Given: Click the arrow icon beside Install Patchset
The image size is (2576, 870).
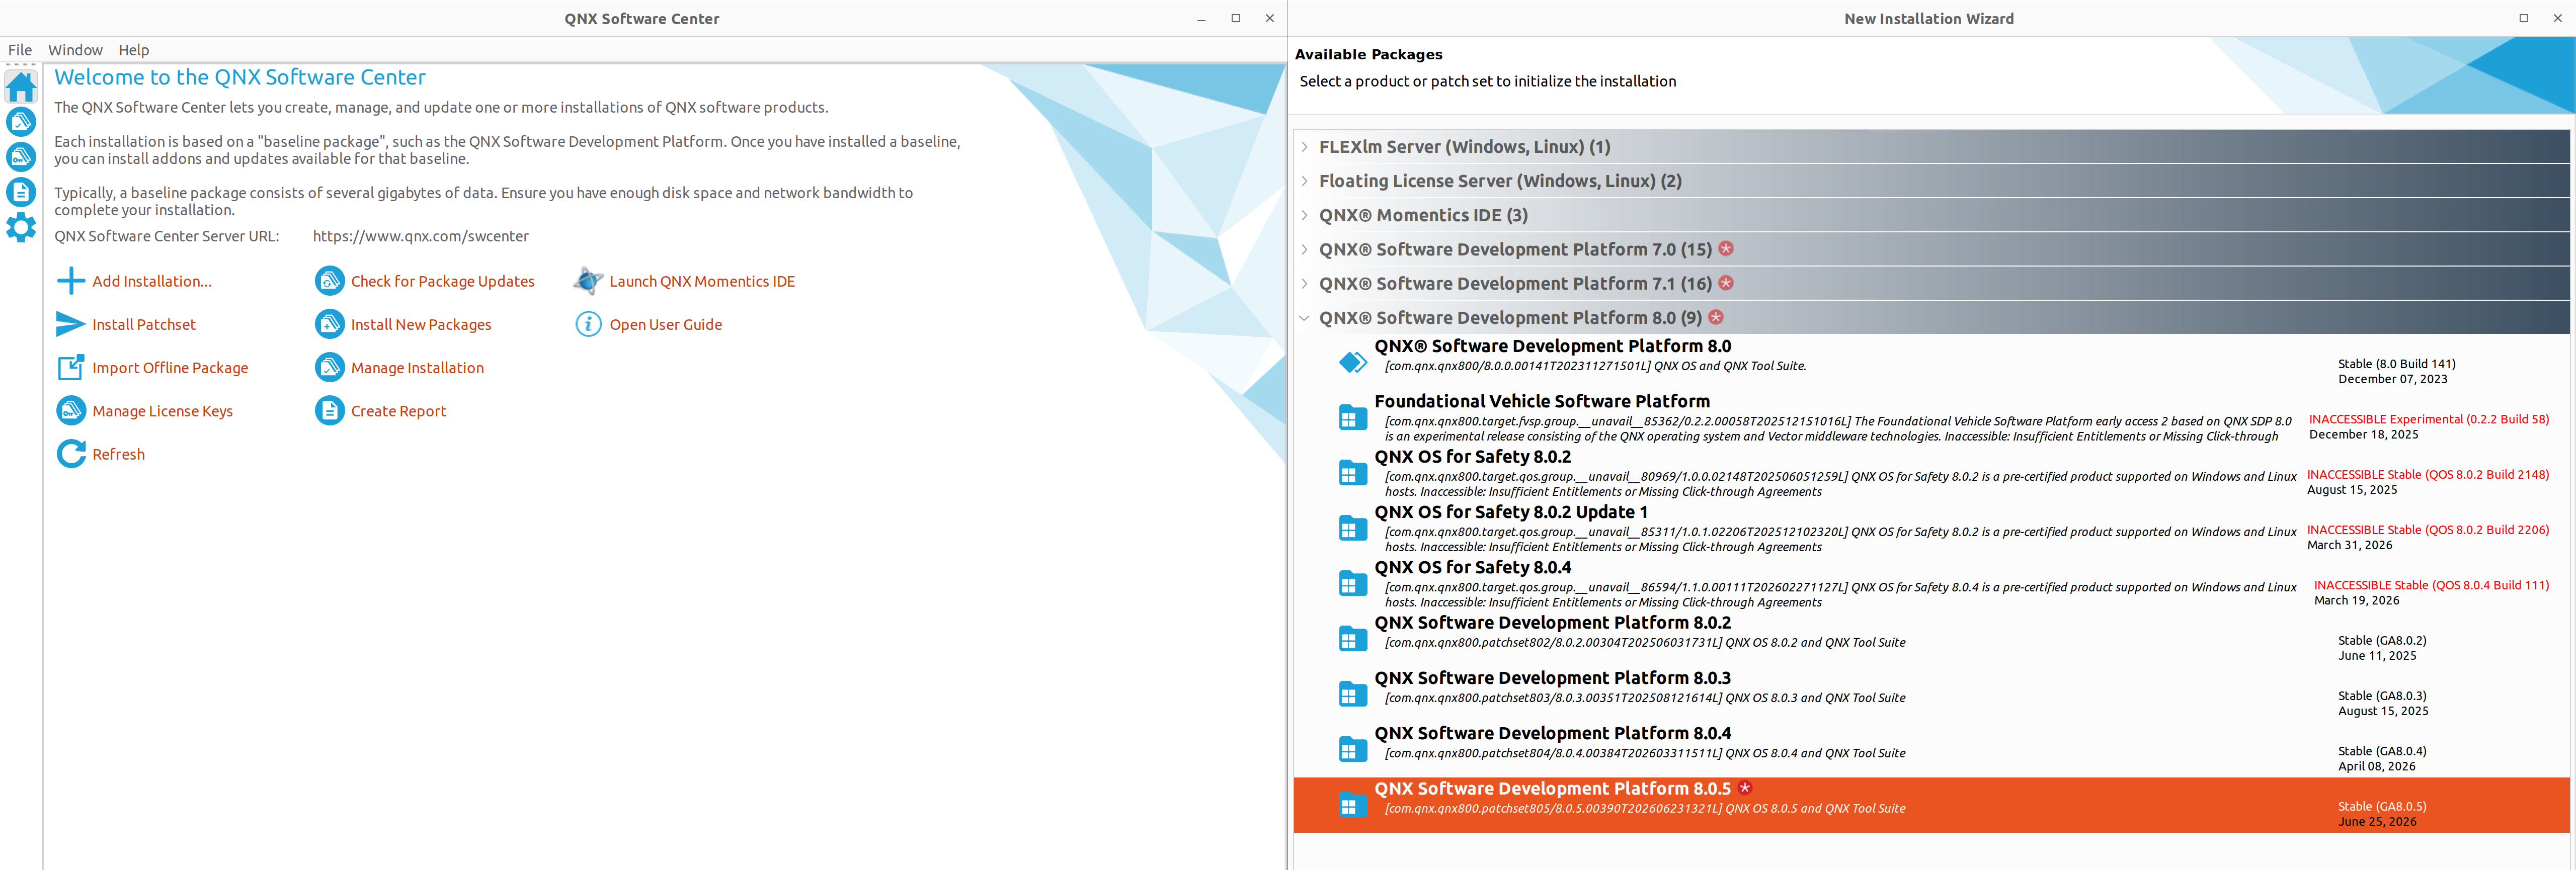Looking at the screenshot, I should (71, 324).
